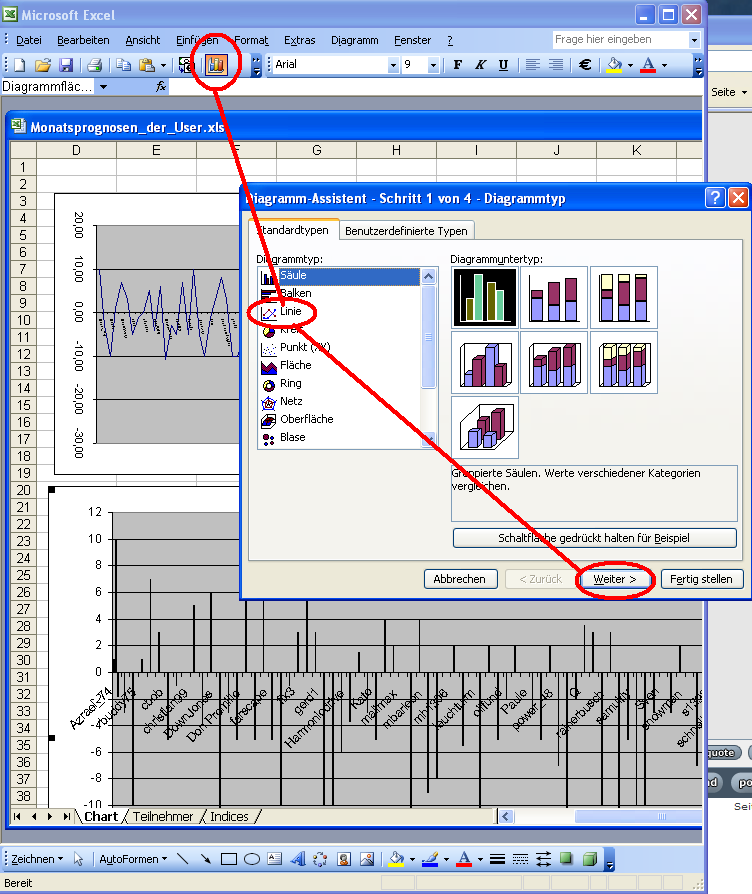Open the fill color dropdown in the formatting toolbar

pos(630,65)
